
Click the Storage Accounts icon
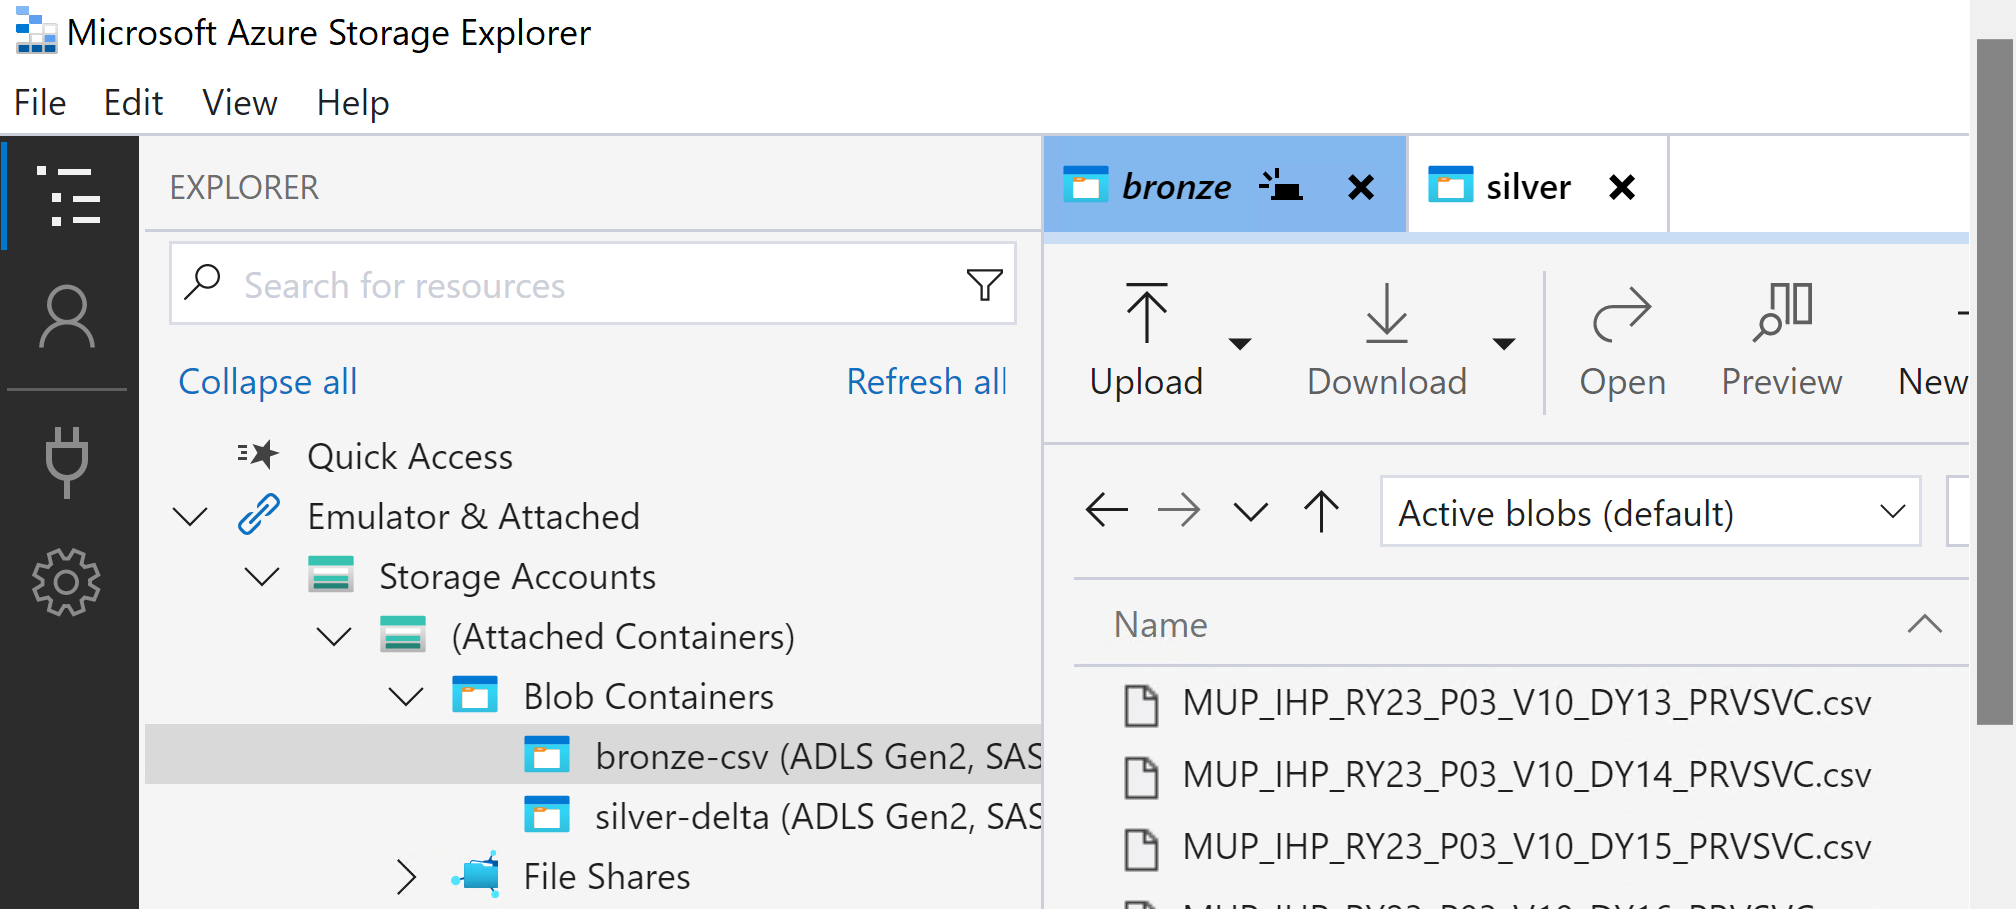coord(331,575)
